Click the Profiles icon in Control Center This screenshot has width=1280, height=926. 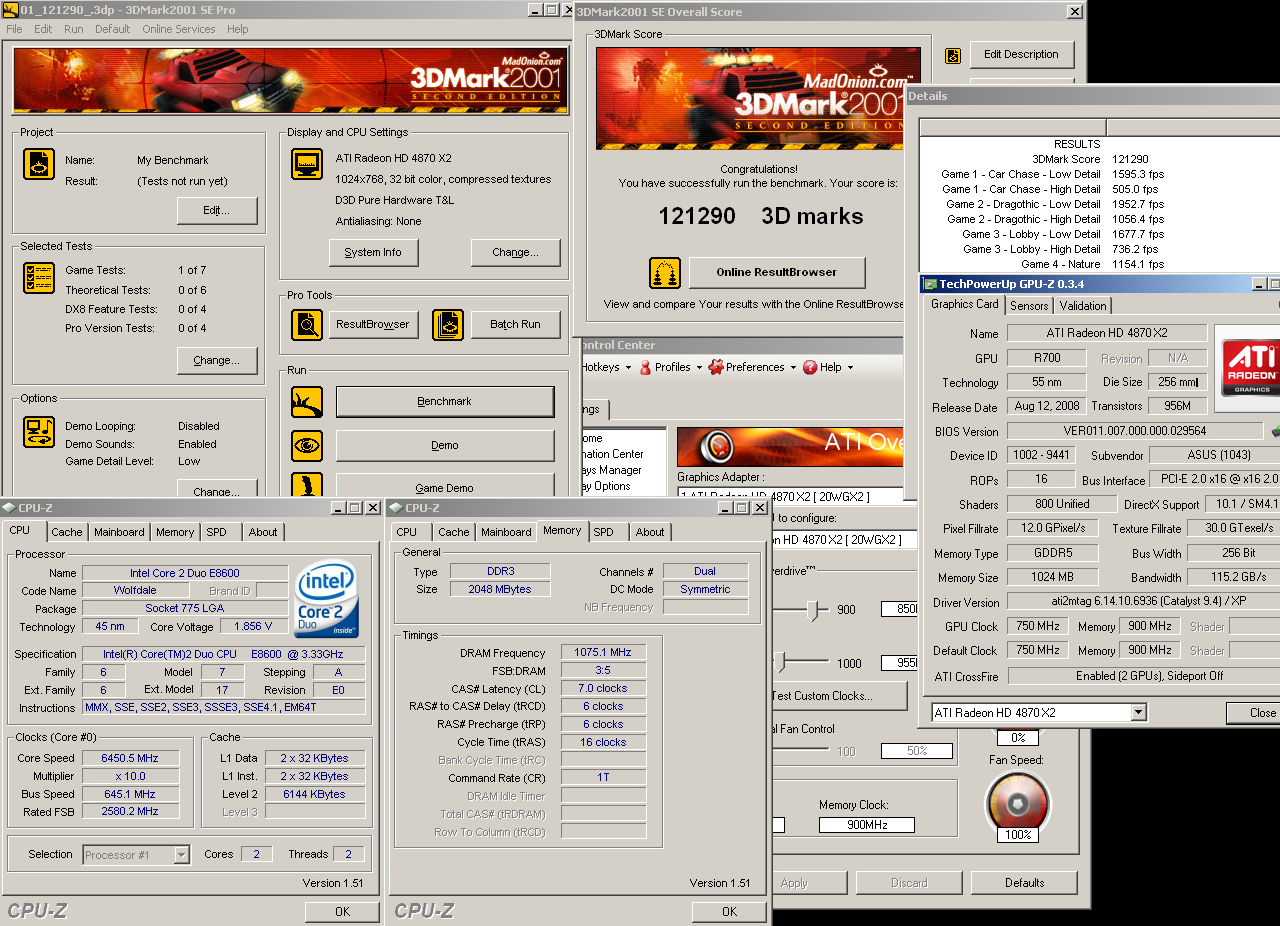point(646,367)
